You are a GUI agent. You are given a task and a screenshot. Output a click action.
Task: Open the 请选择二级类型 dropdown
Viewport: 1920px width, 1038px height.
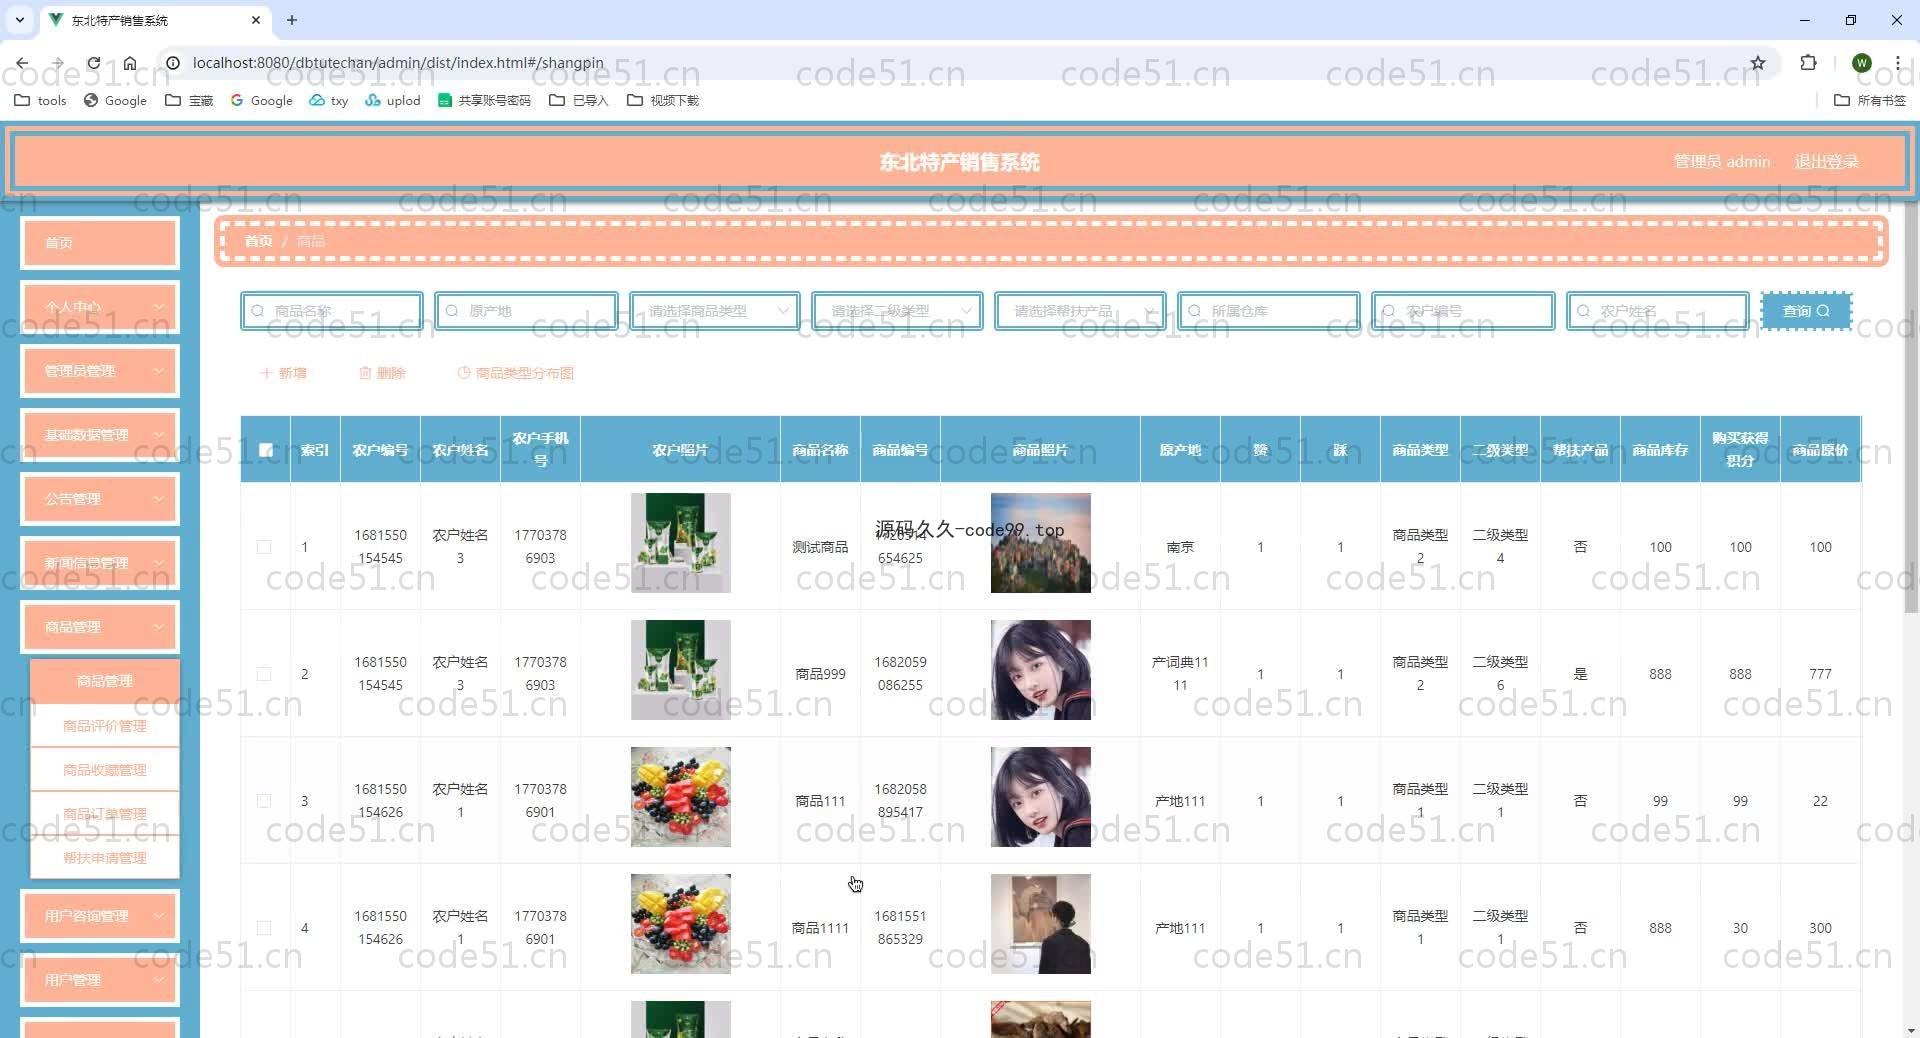coord(897,311)
